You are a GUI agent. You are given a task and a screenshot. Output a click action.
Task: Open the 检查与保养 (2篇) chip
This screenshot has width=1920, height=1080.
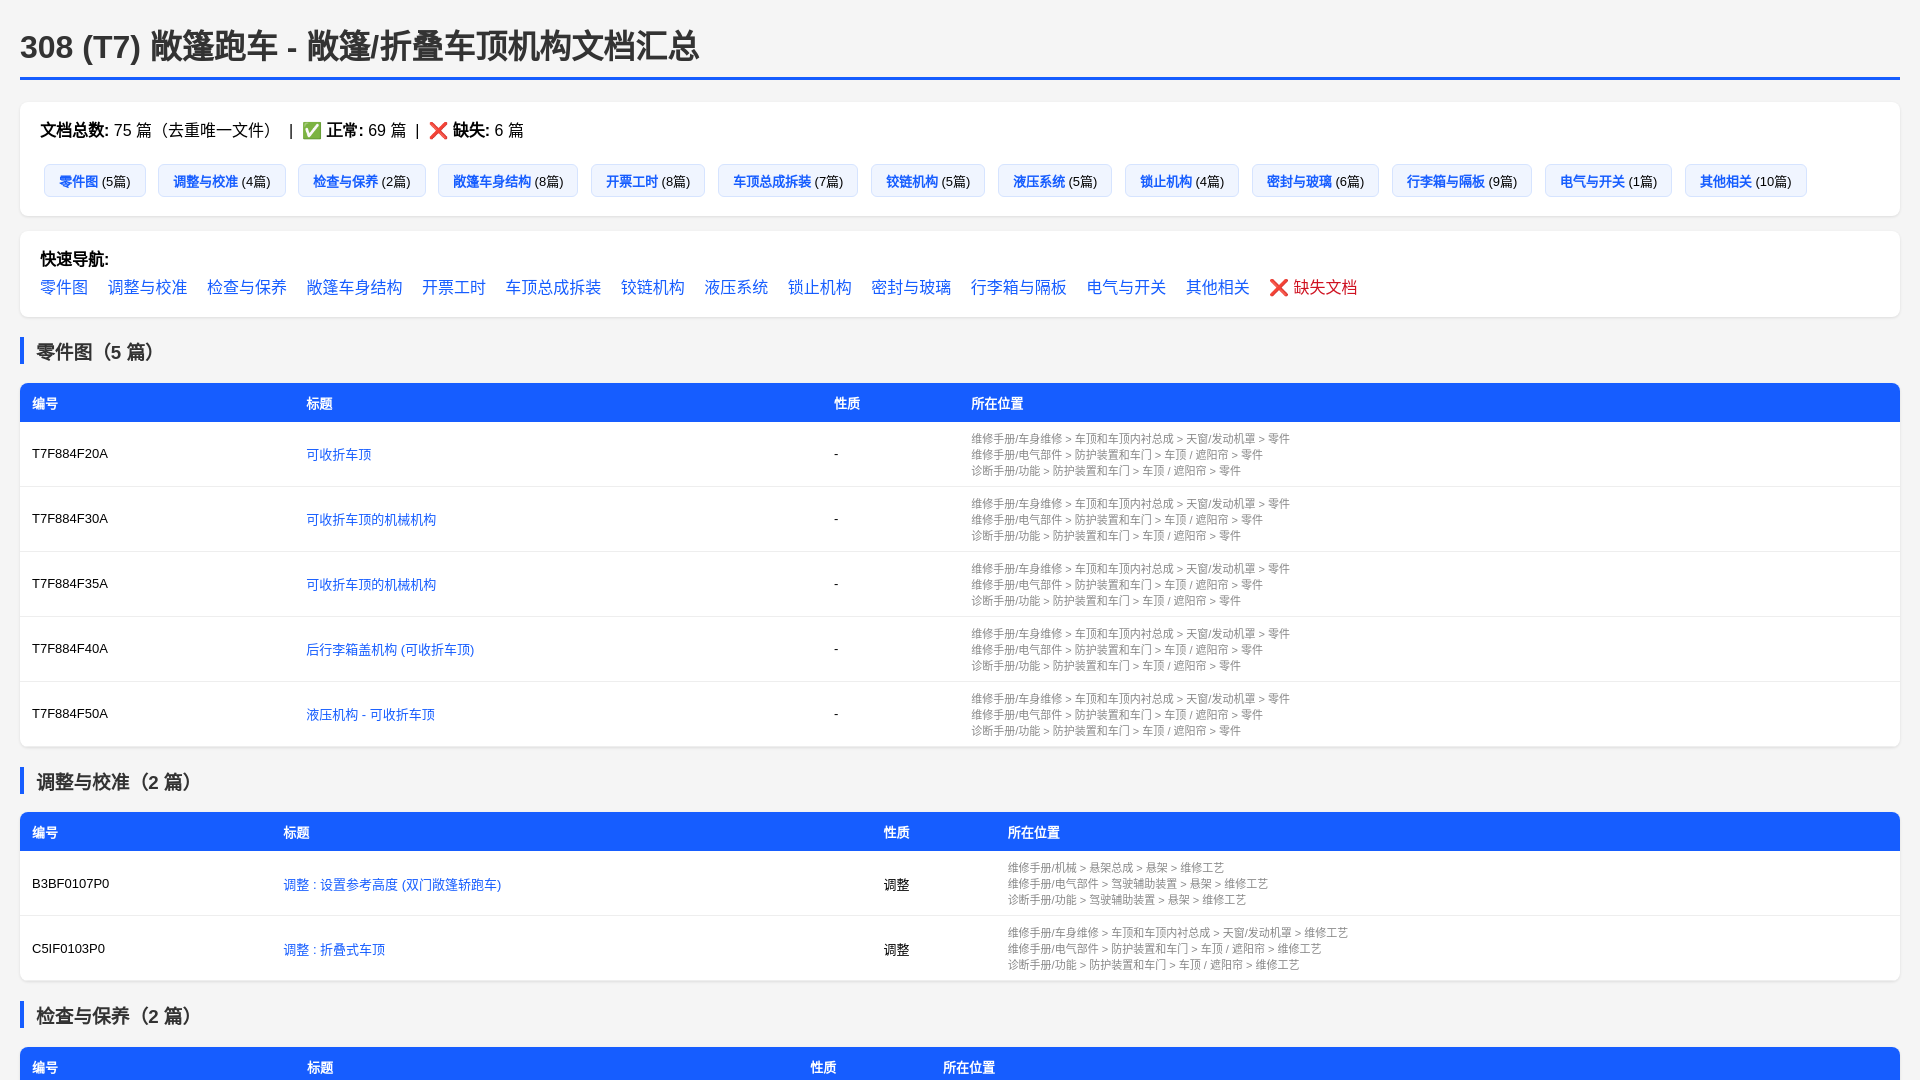[362, 181]
